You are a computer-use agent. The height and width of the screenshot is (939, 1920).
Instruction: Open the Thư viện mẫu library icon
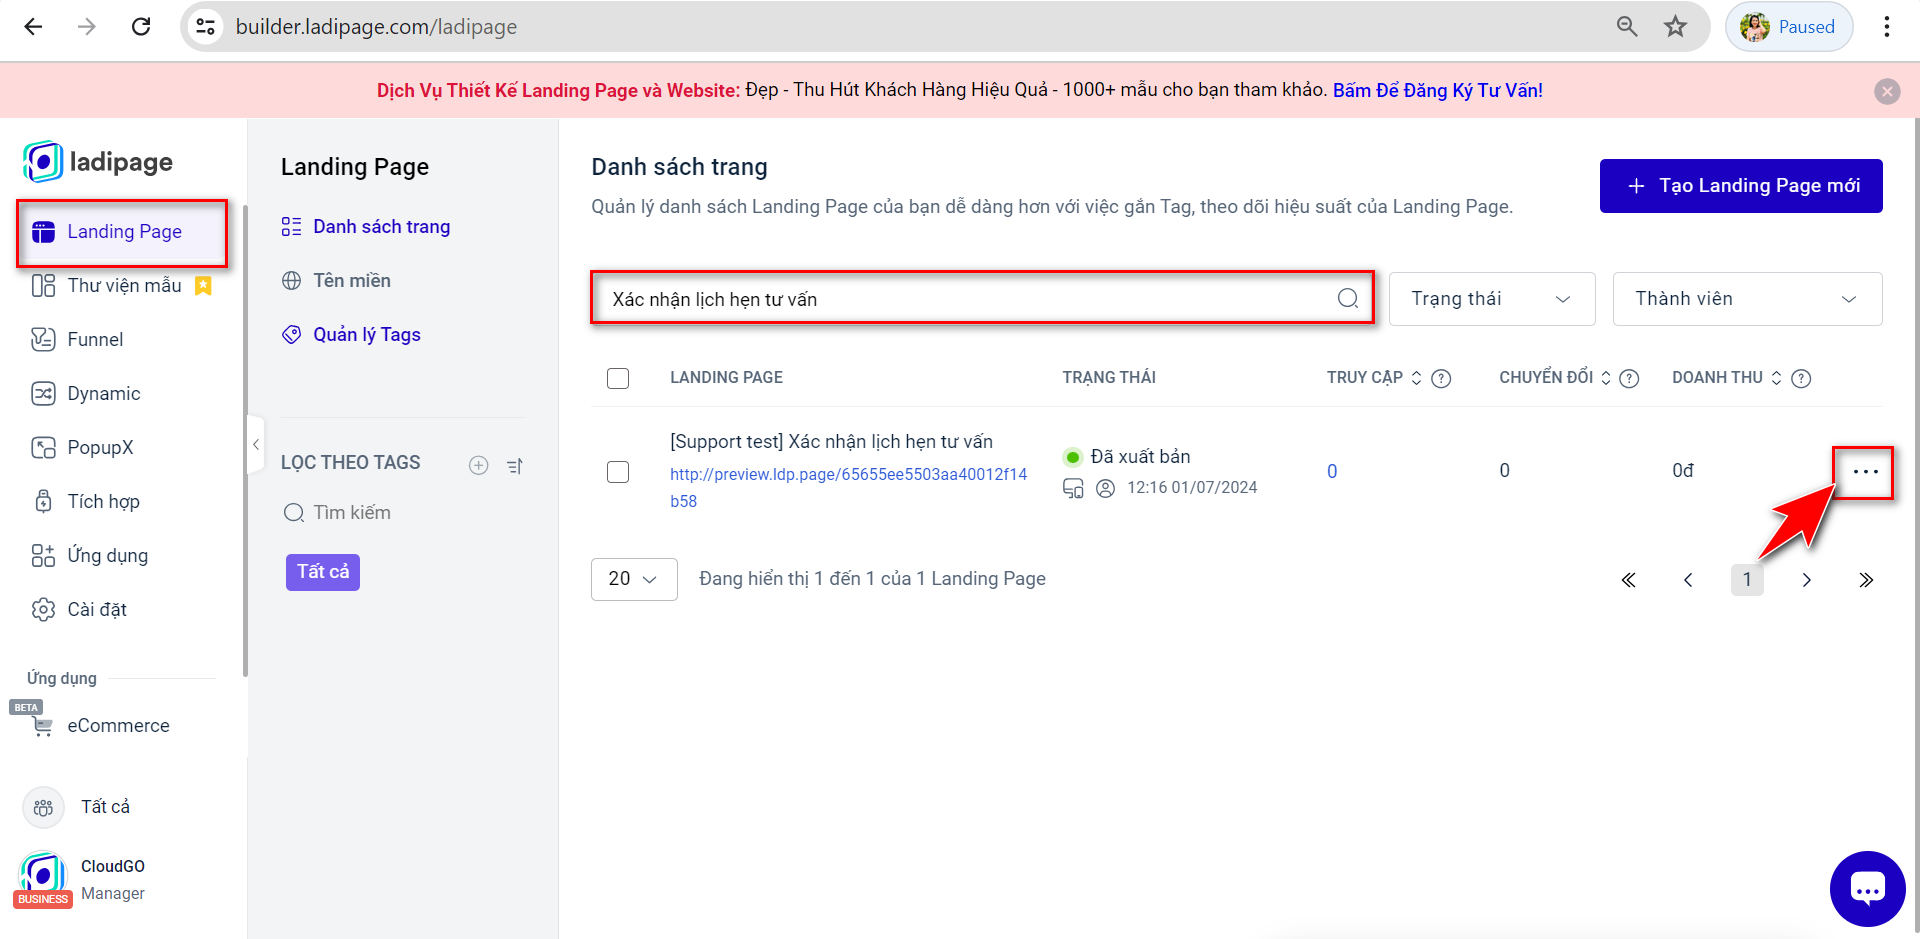coord(44,285)
